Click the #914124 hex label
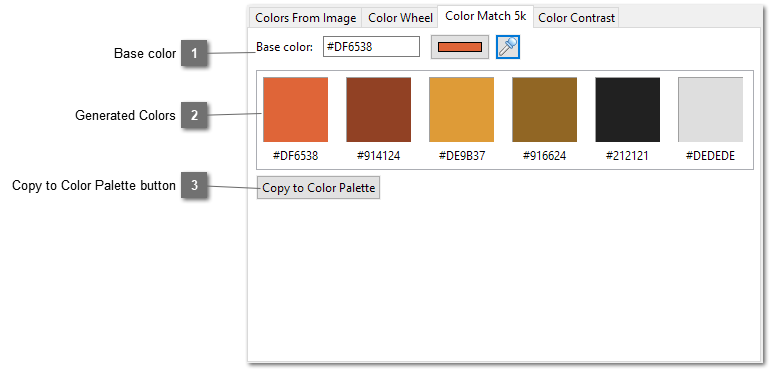Screen dimensions: 772x372 pos(379,156)
